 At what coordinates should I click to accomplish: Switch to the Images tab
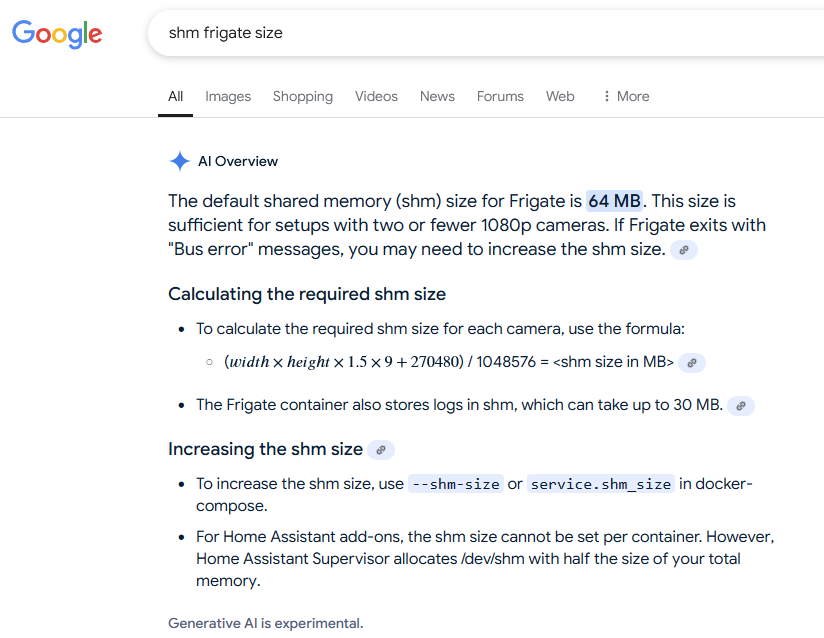[228, 96]
